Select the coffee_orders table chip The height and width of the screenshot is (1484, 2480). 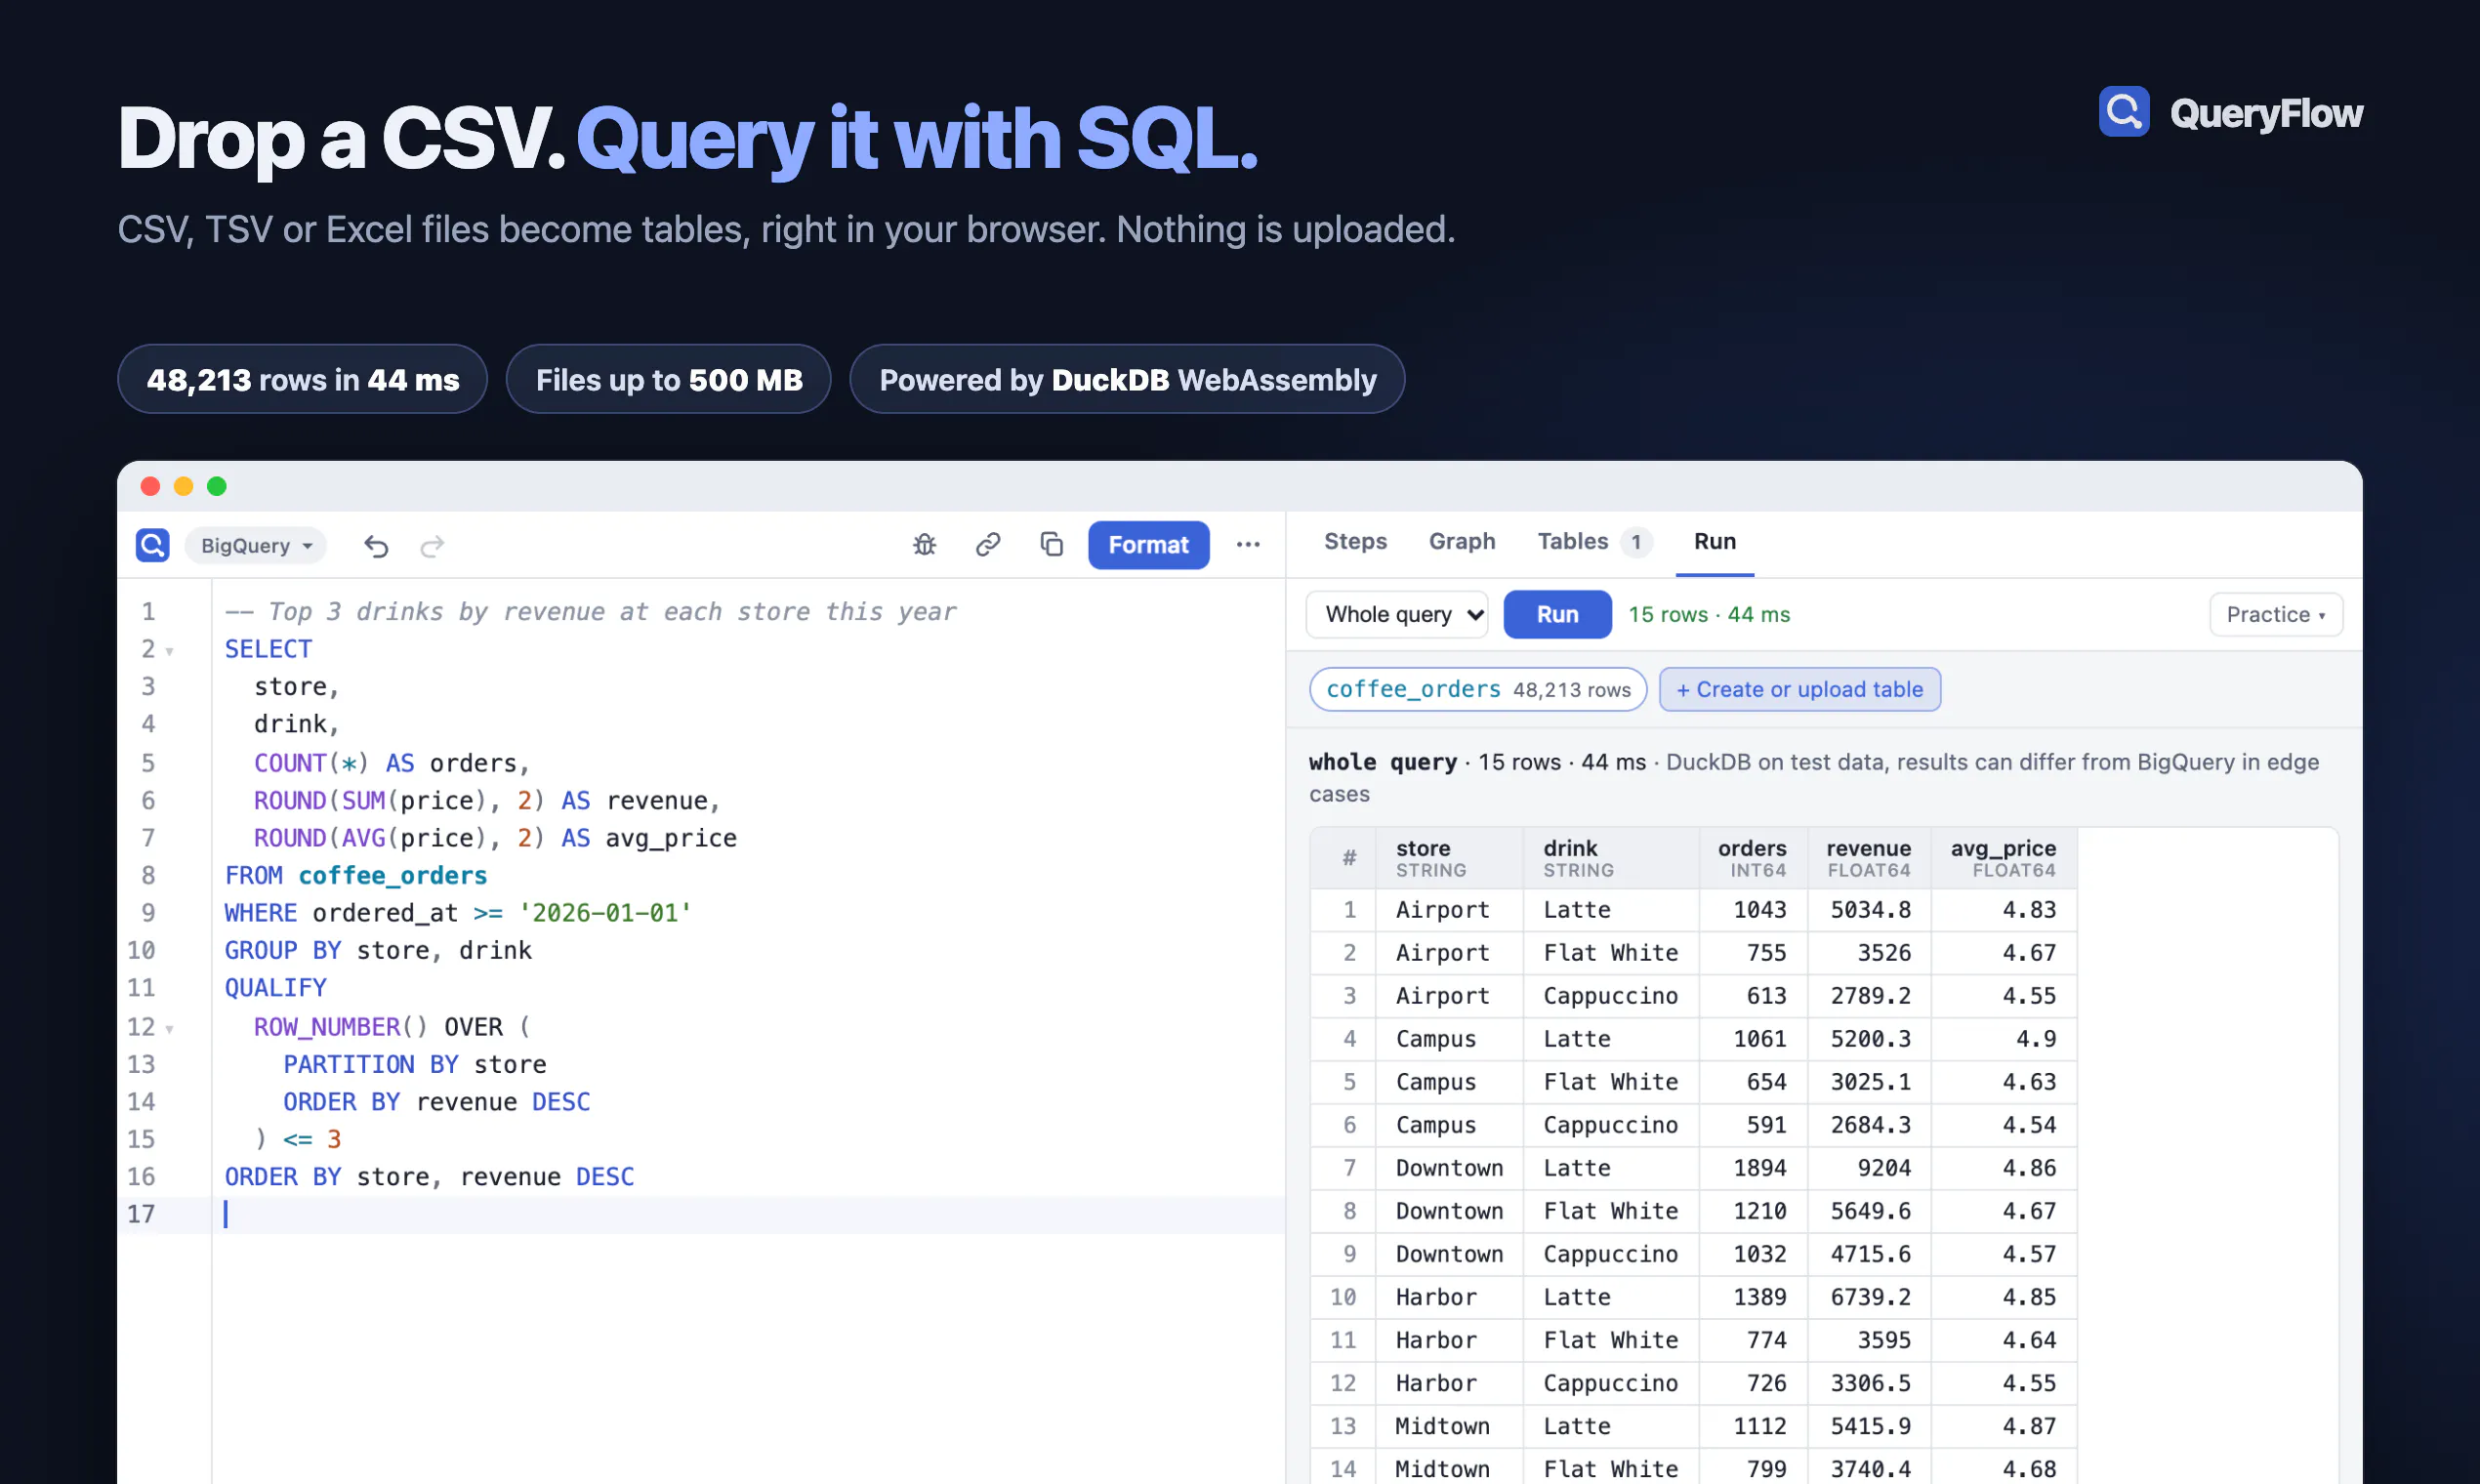click(x=1477, y=689)
